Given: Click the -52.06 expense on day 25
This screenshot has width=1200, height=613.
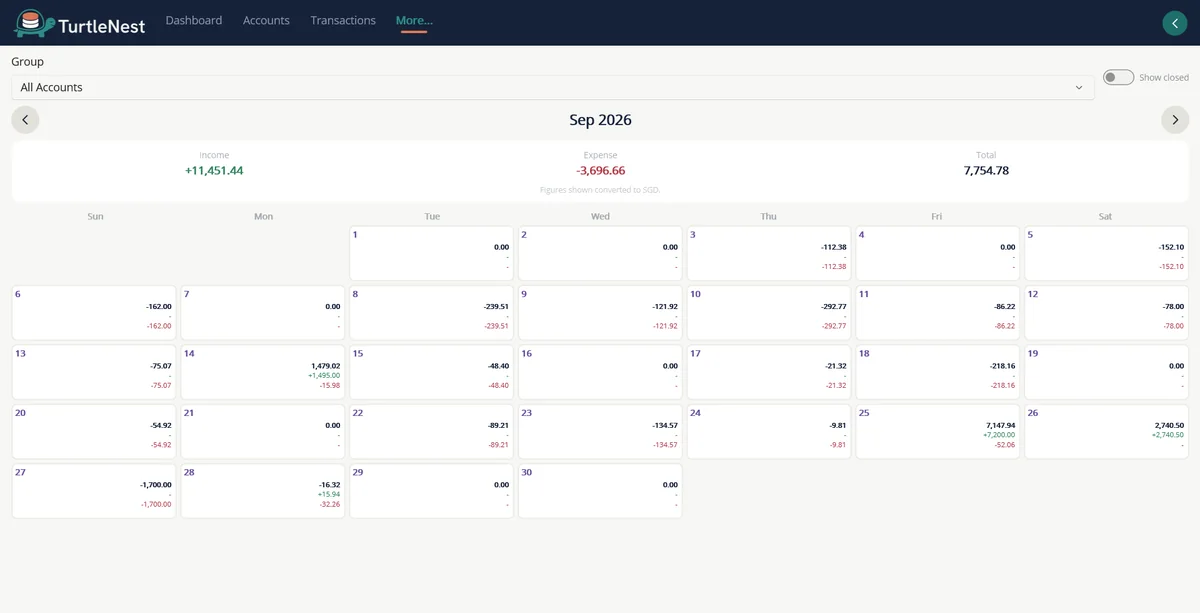Looking at the screenshot, I should [1004, 445].
